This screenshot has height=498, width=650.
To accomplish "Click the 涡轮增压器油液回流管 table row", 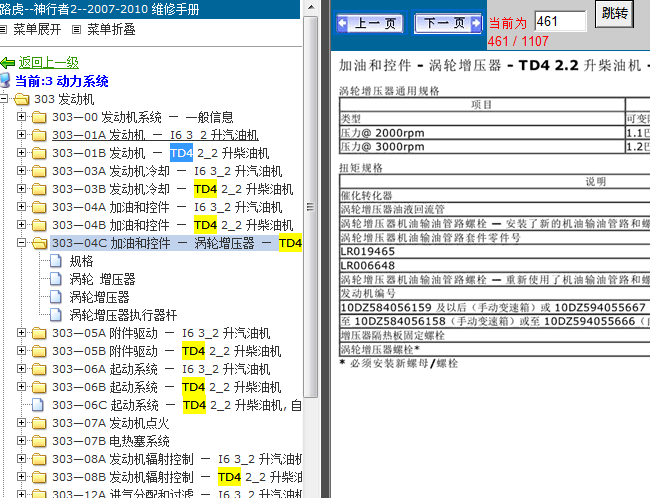I will [x=495, y=209].
